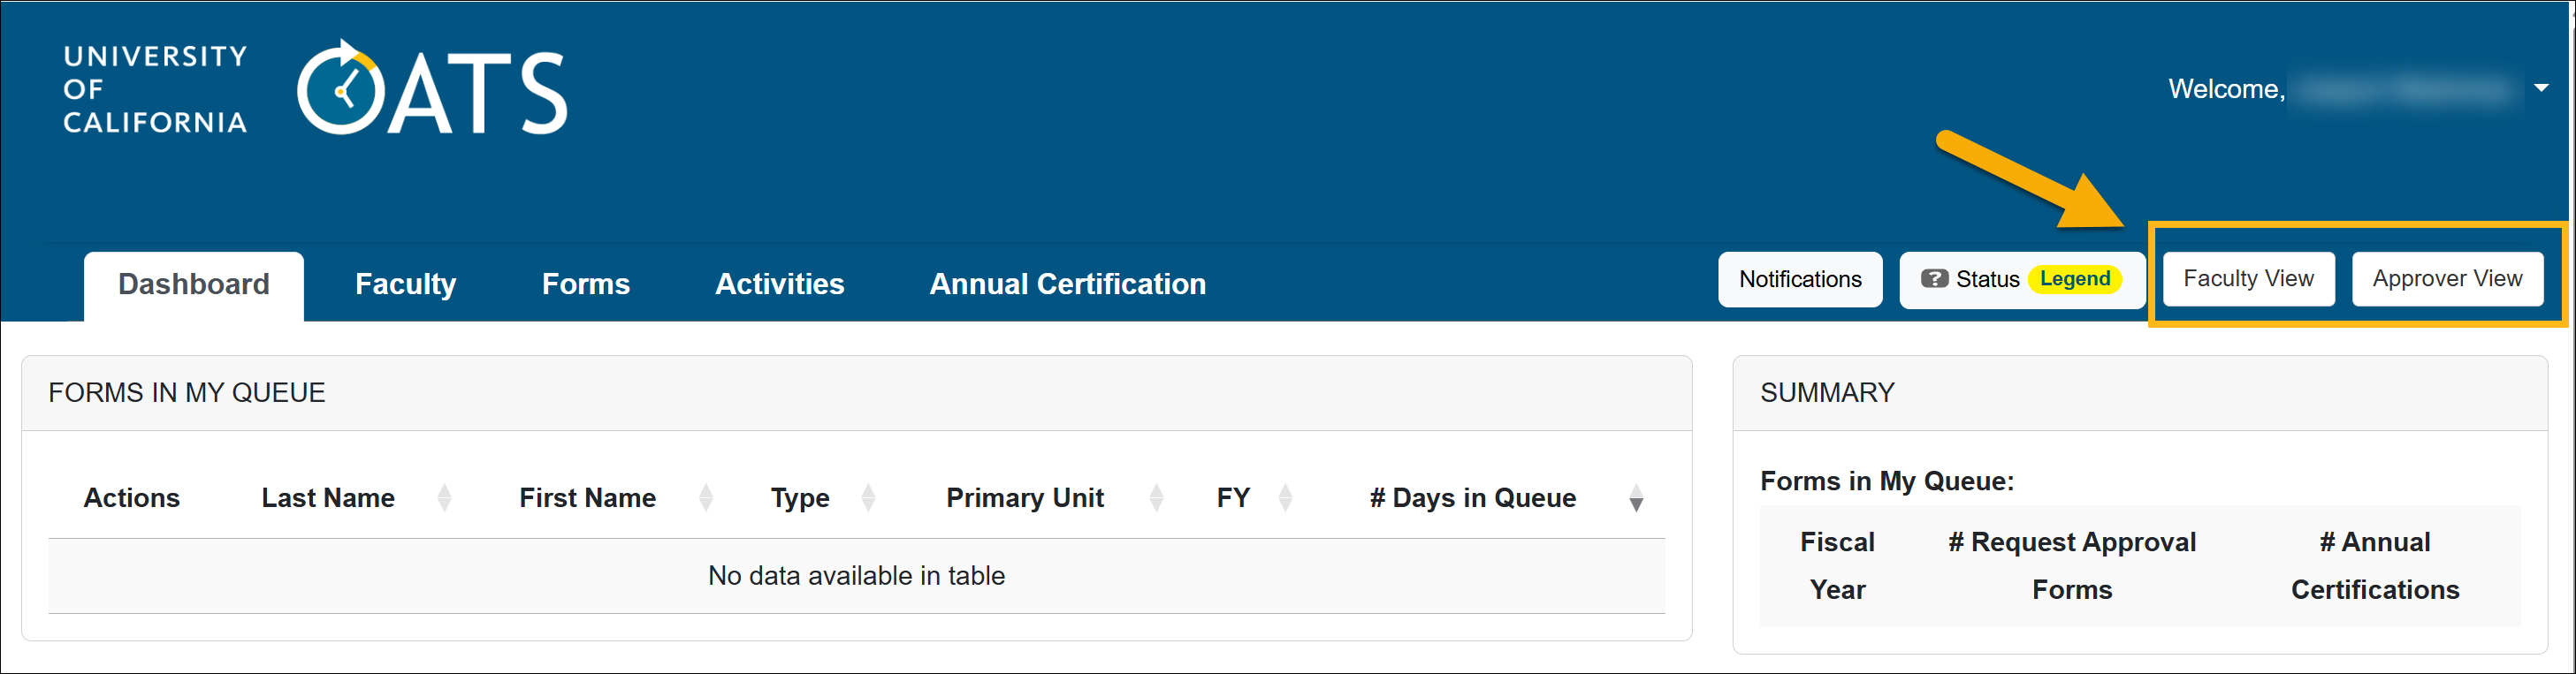The image size is (2576, 674).
Task: Click the Summary panel header
Action: tap(1827, 392)
